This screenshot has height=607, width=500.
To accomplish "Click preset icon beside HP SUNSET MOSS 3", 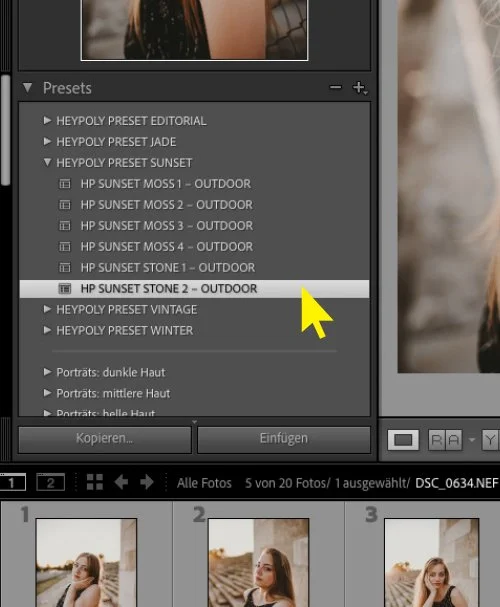I will [x=65, y=225].
